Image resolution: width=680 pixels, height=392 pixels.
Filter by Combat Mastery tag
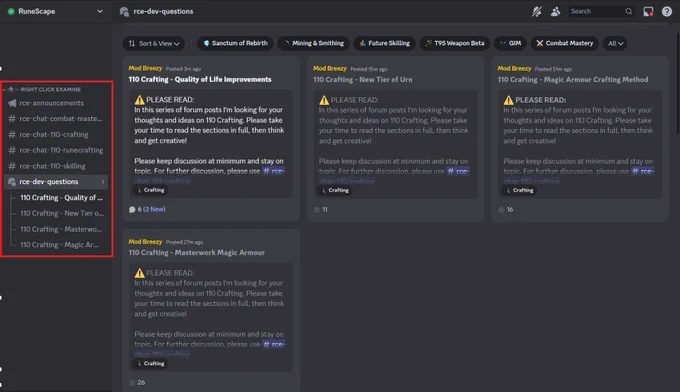(565, 43)
